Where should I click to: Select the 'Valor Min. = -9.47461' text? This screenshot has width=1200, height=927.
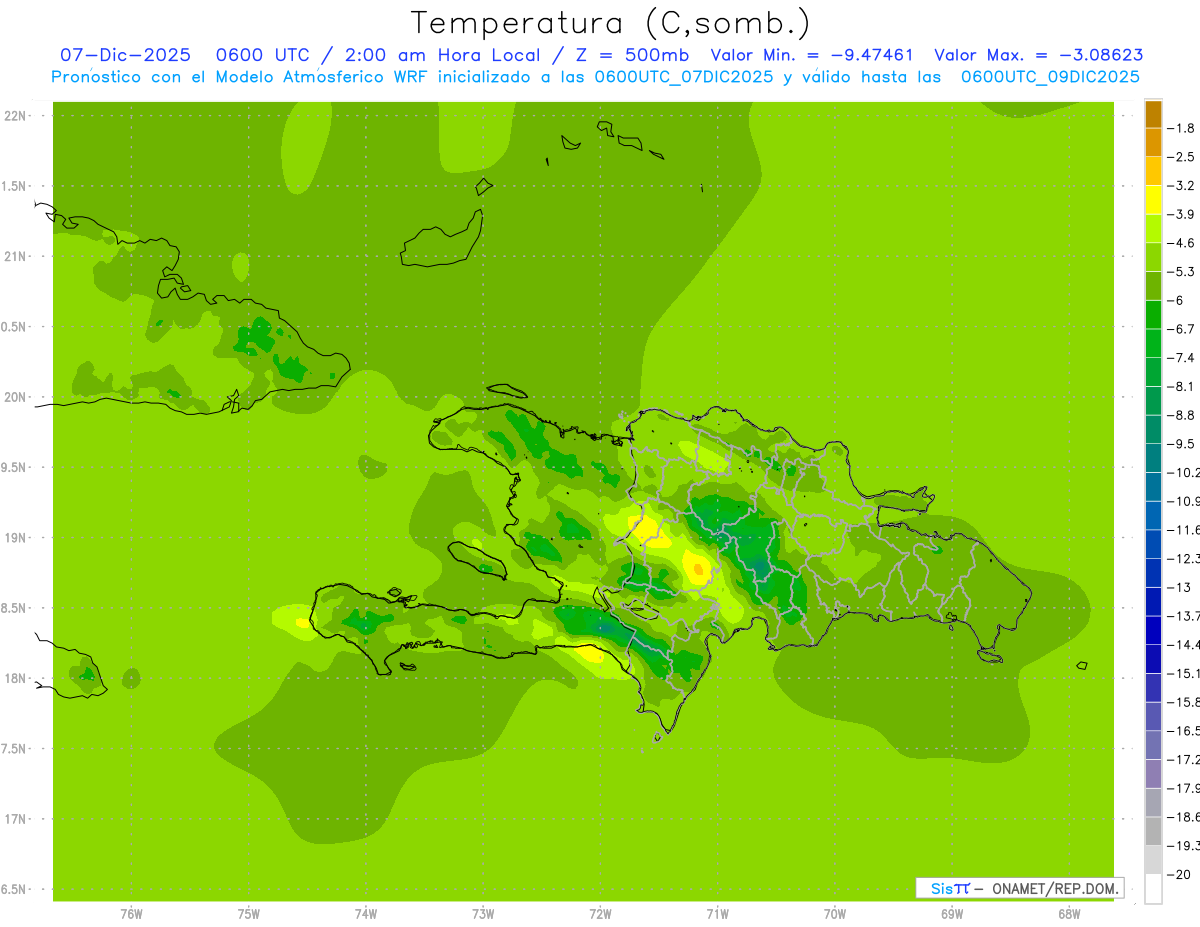(813, 55)
